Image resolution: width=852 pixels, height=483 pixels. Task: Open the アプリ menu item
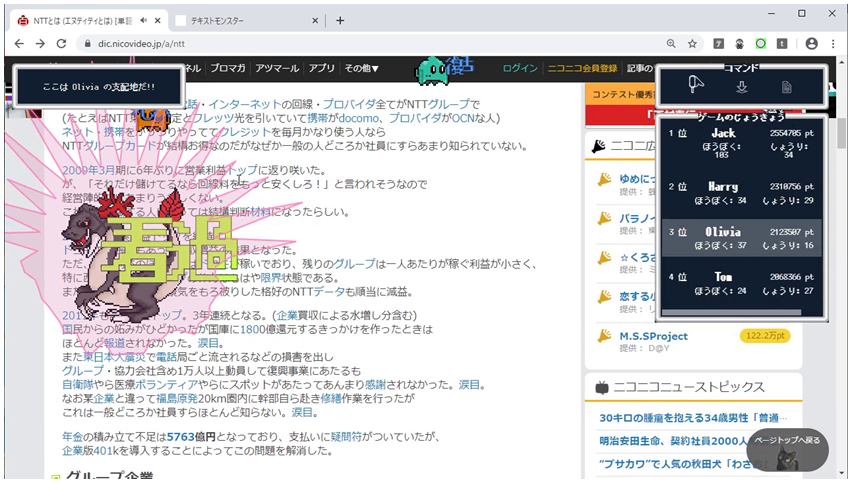[322, 68]
